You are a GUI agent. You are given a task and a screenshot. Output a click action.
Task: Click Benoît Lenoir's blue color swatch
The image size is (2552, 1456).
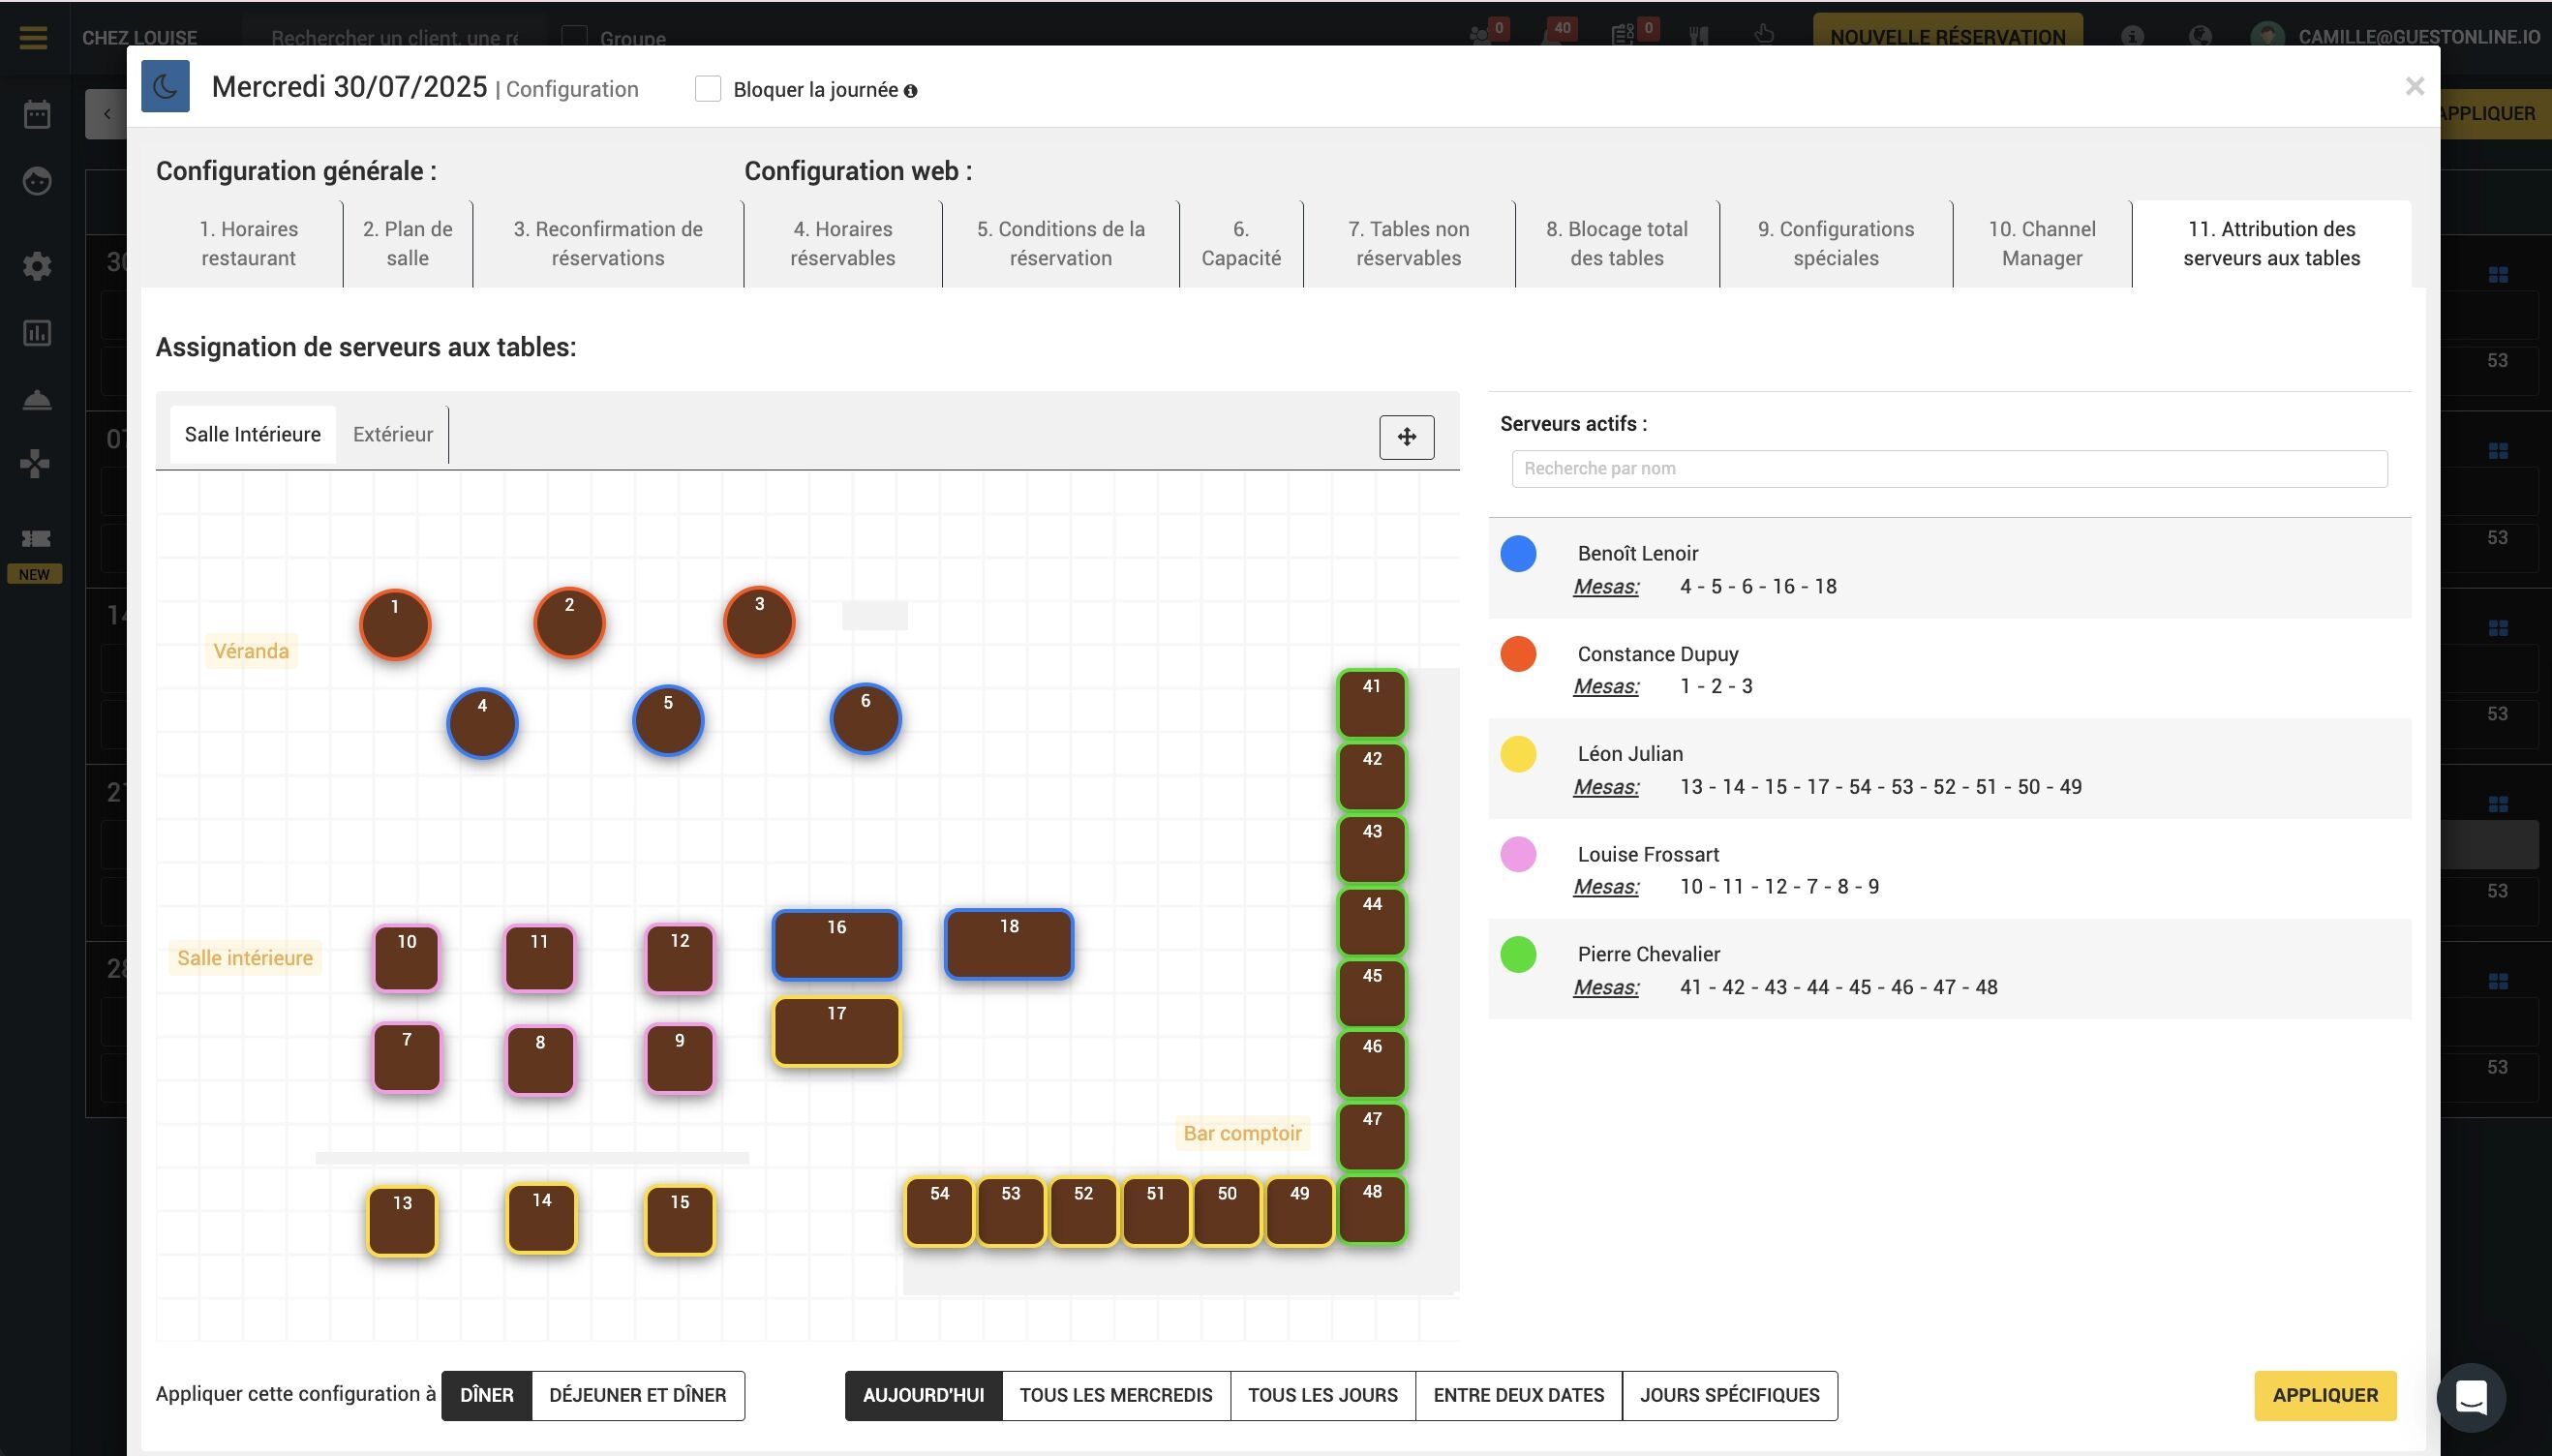coord(1517,553)
